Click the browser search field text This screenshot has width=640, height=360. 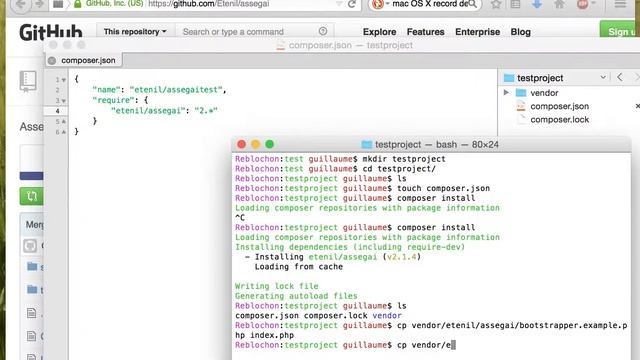[430, 4]
